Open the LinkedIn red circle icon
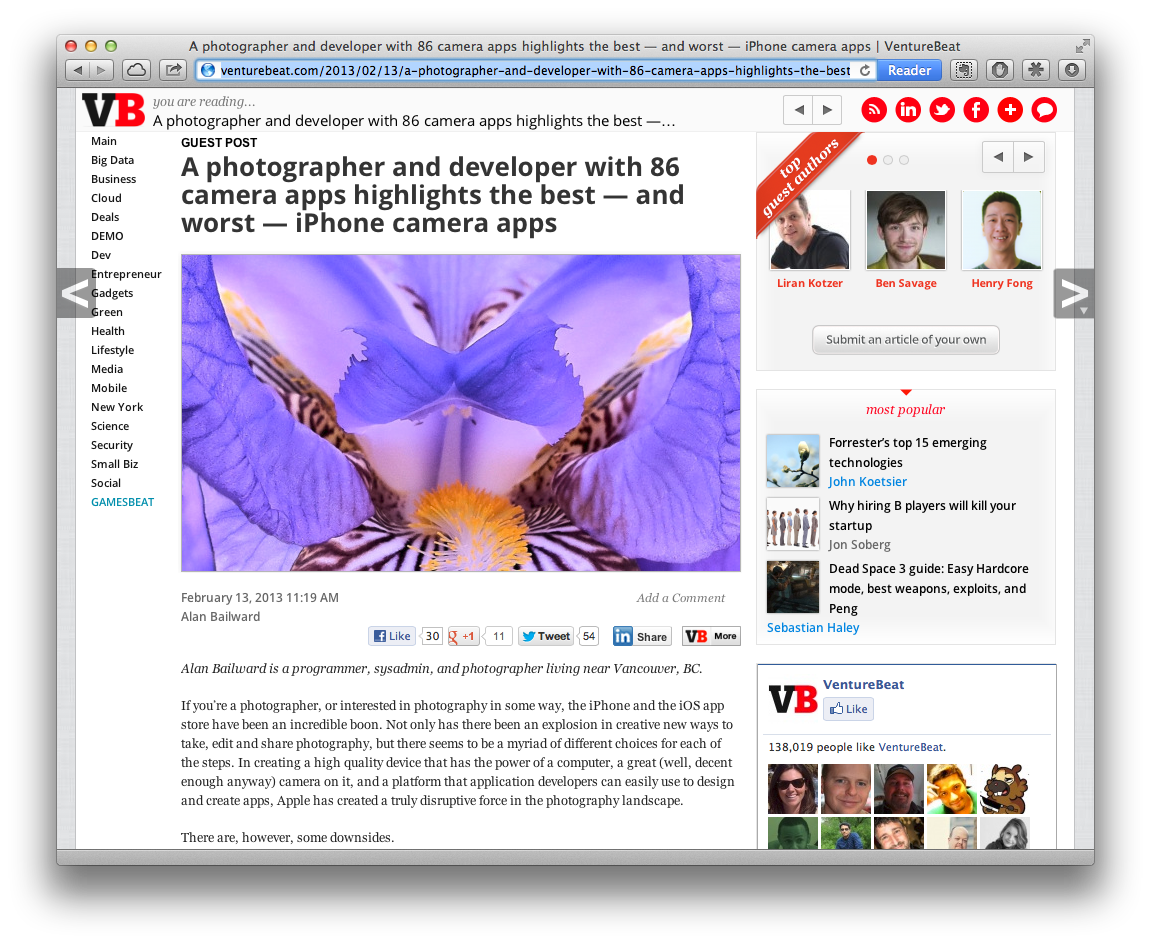The height and width of the screenshot is (944, 1151). click(908, 110)
